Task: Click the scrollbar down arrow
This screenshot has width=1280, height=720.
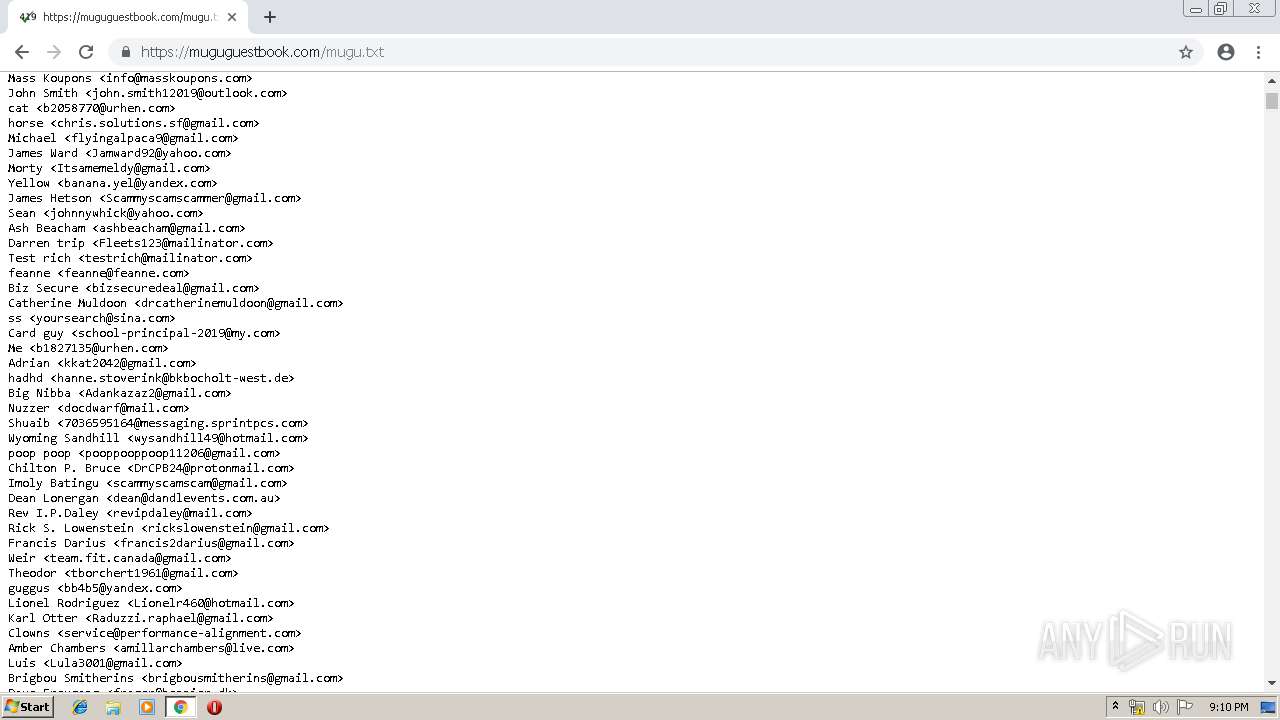Action: (1272, 683)
